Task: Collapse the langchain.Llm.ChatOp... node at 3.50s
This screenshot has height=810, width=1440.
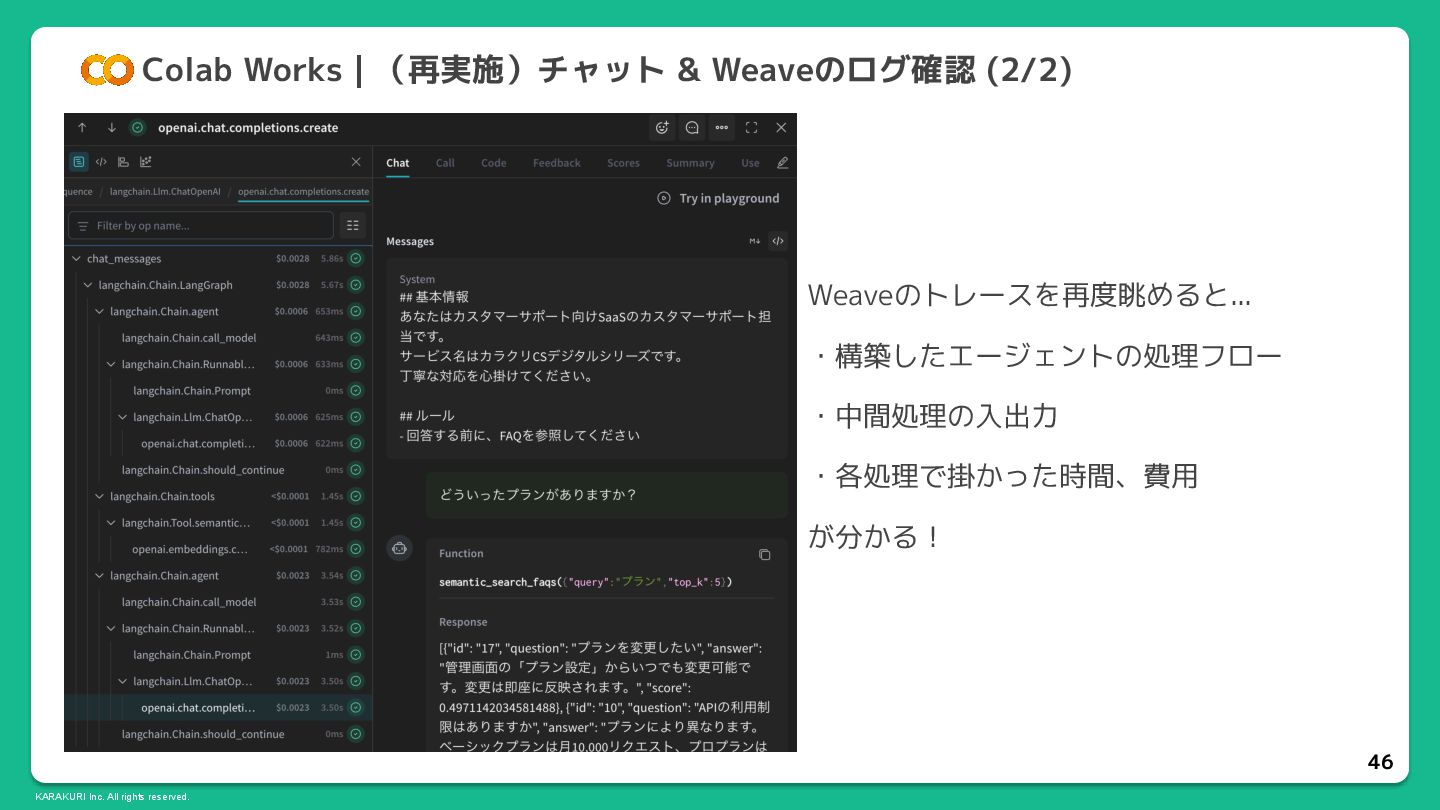Action: (122, 681)
